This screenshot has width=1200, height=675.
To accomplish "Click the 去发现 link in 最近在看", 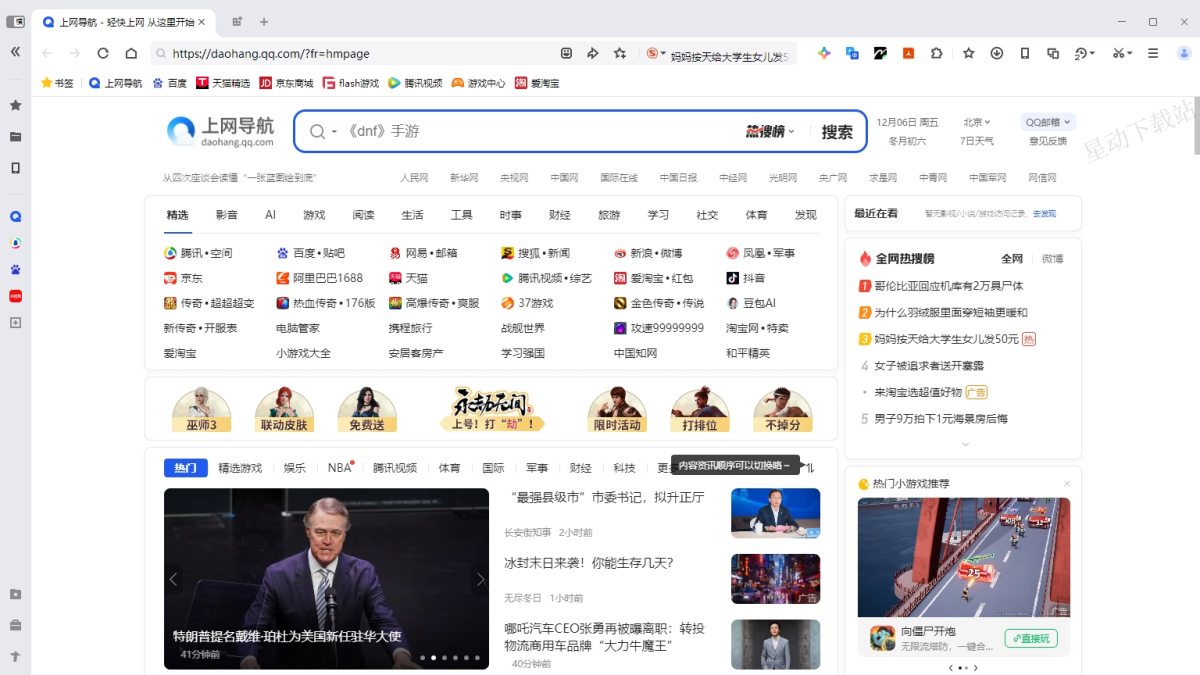I will pyautogui.click(x=1044, y=214).
